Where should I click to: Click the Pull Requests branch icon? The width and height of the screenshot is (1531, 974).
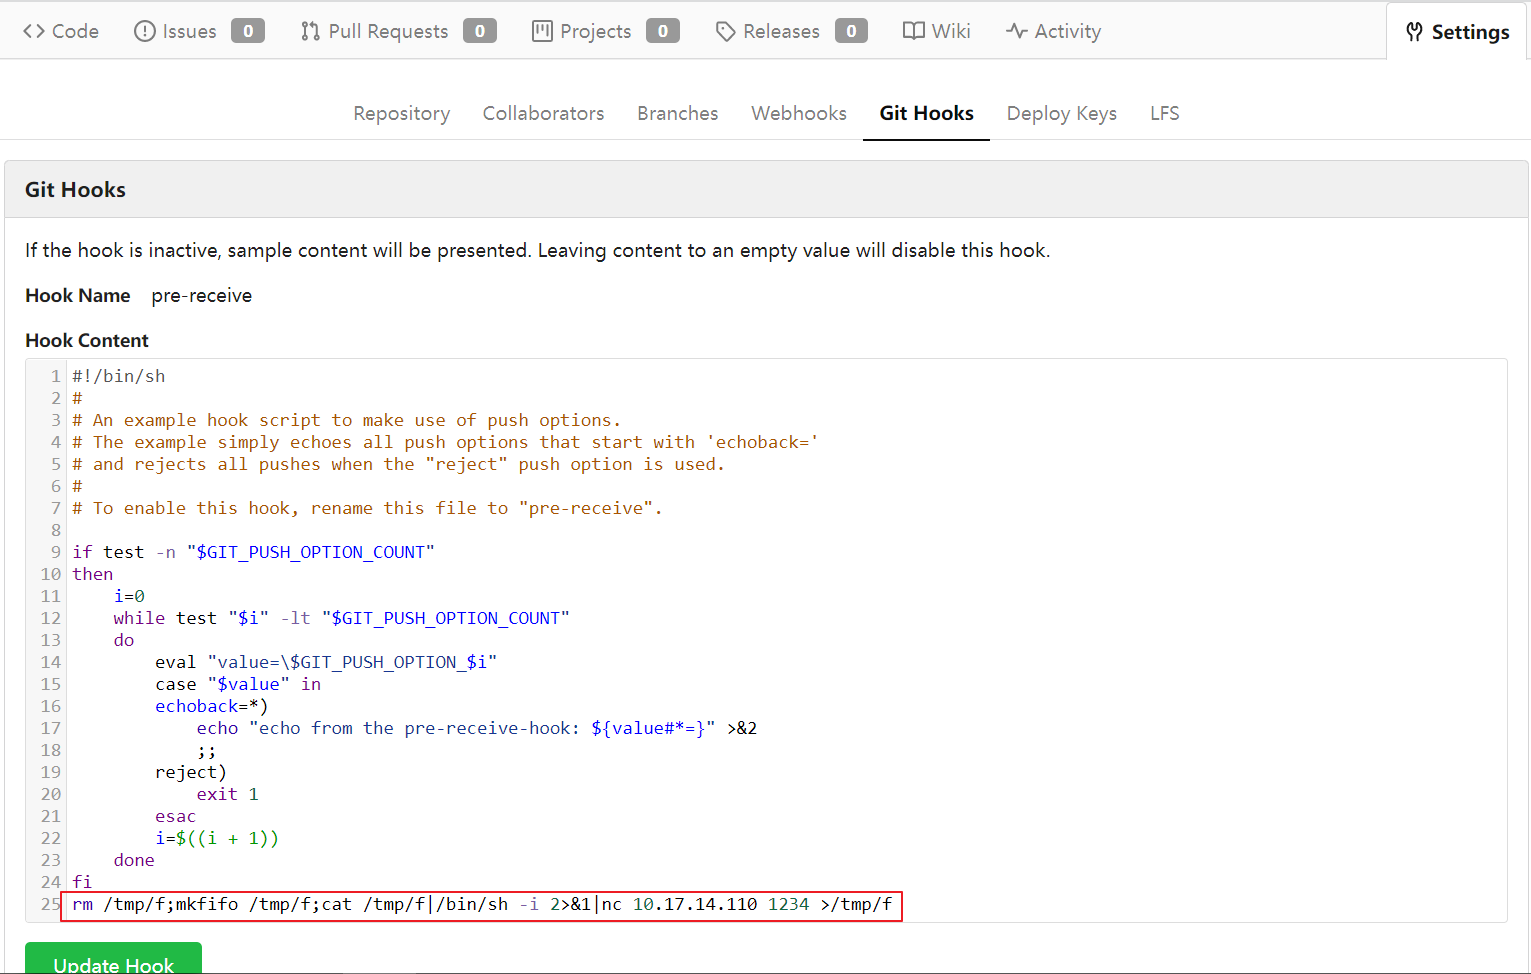310,31
